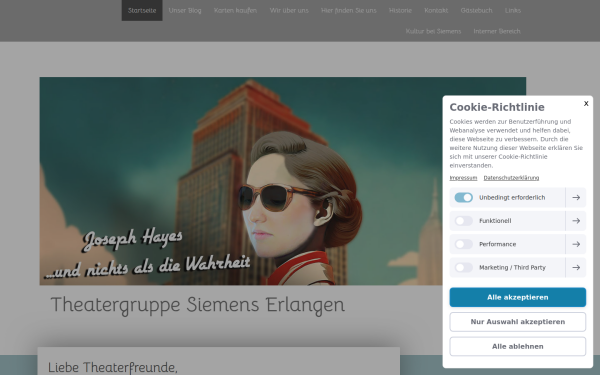Screen dimensions: 600x375
Task: Click the Alle akzeptieren button
Action: (517, 297)
